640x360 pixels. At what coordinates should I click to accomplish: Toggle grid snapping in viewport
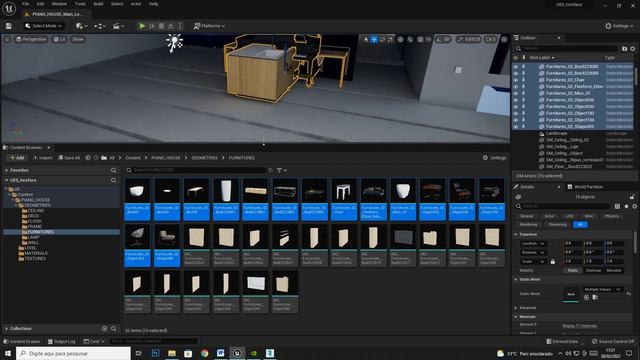tap(420, 39)
